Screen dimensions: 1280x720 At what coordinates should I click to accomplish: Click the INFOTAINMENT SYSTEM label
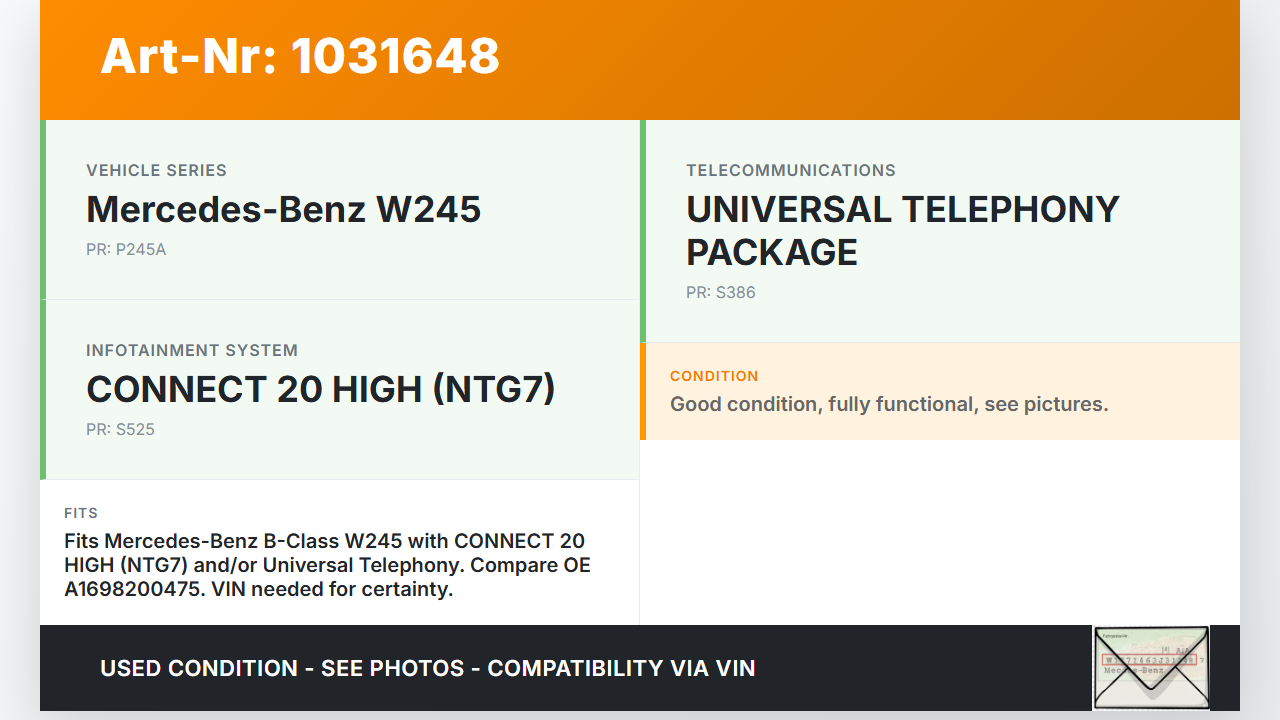[x=192, y=350]
